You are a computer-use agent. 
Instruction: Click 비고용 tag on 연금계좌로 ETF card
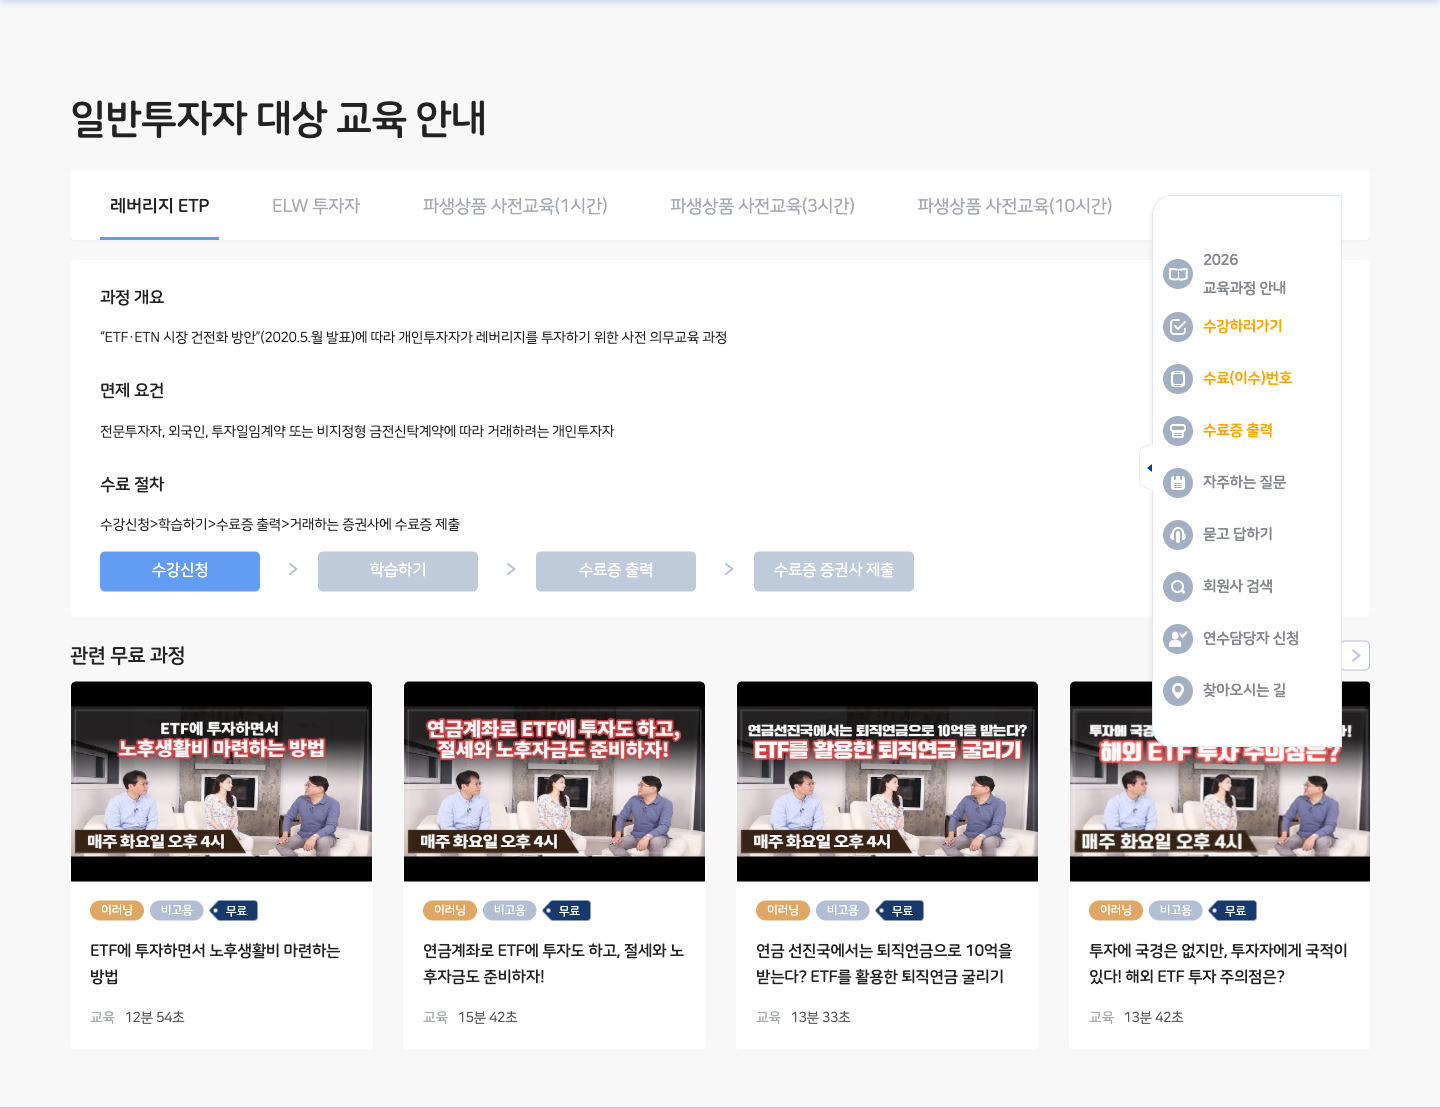pos(509,910)
